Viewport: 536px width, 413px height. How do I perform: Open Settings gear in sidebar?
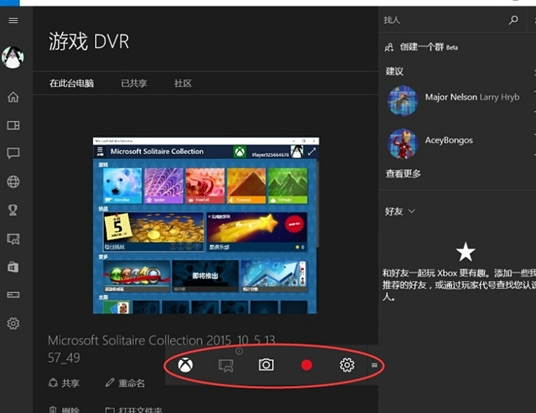click(13, 323)
